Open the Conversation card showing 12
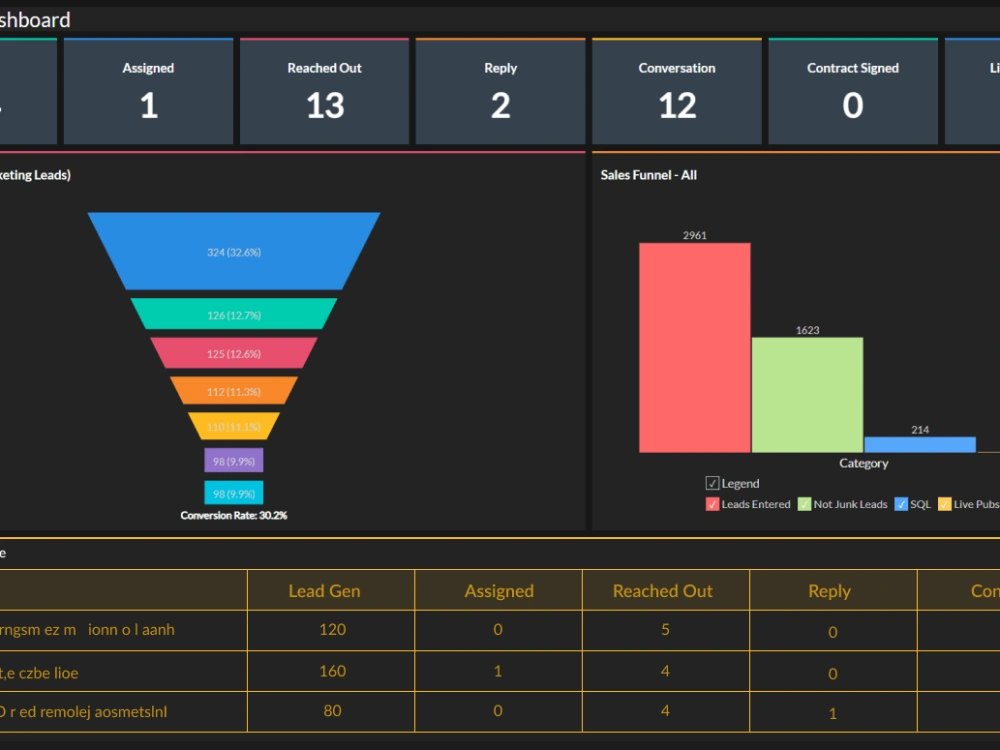This screenshot has height=750, width=1000. (676, 90)
